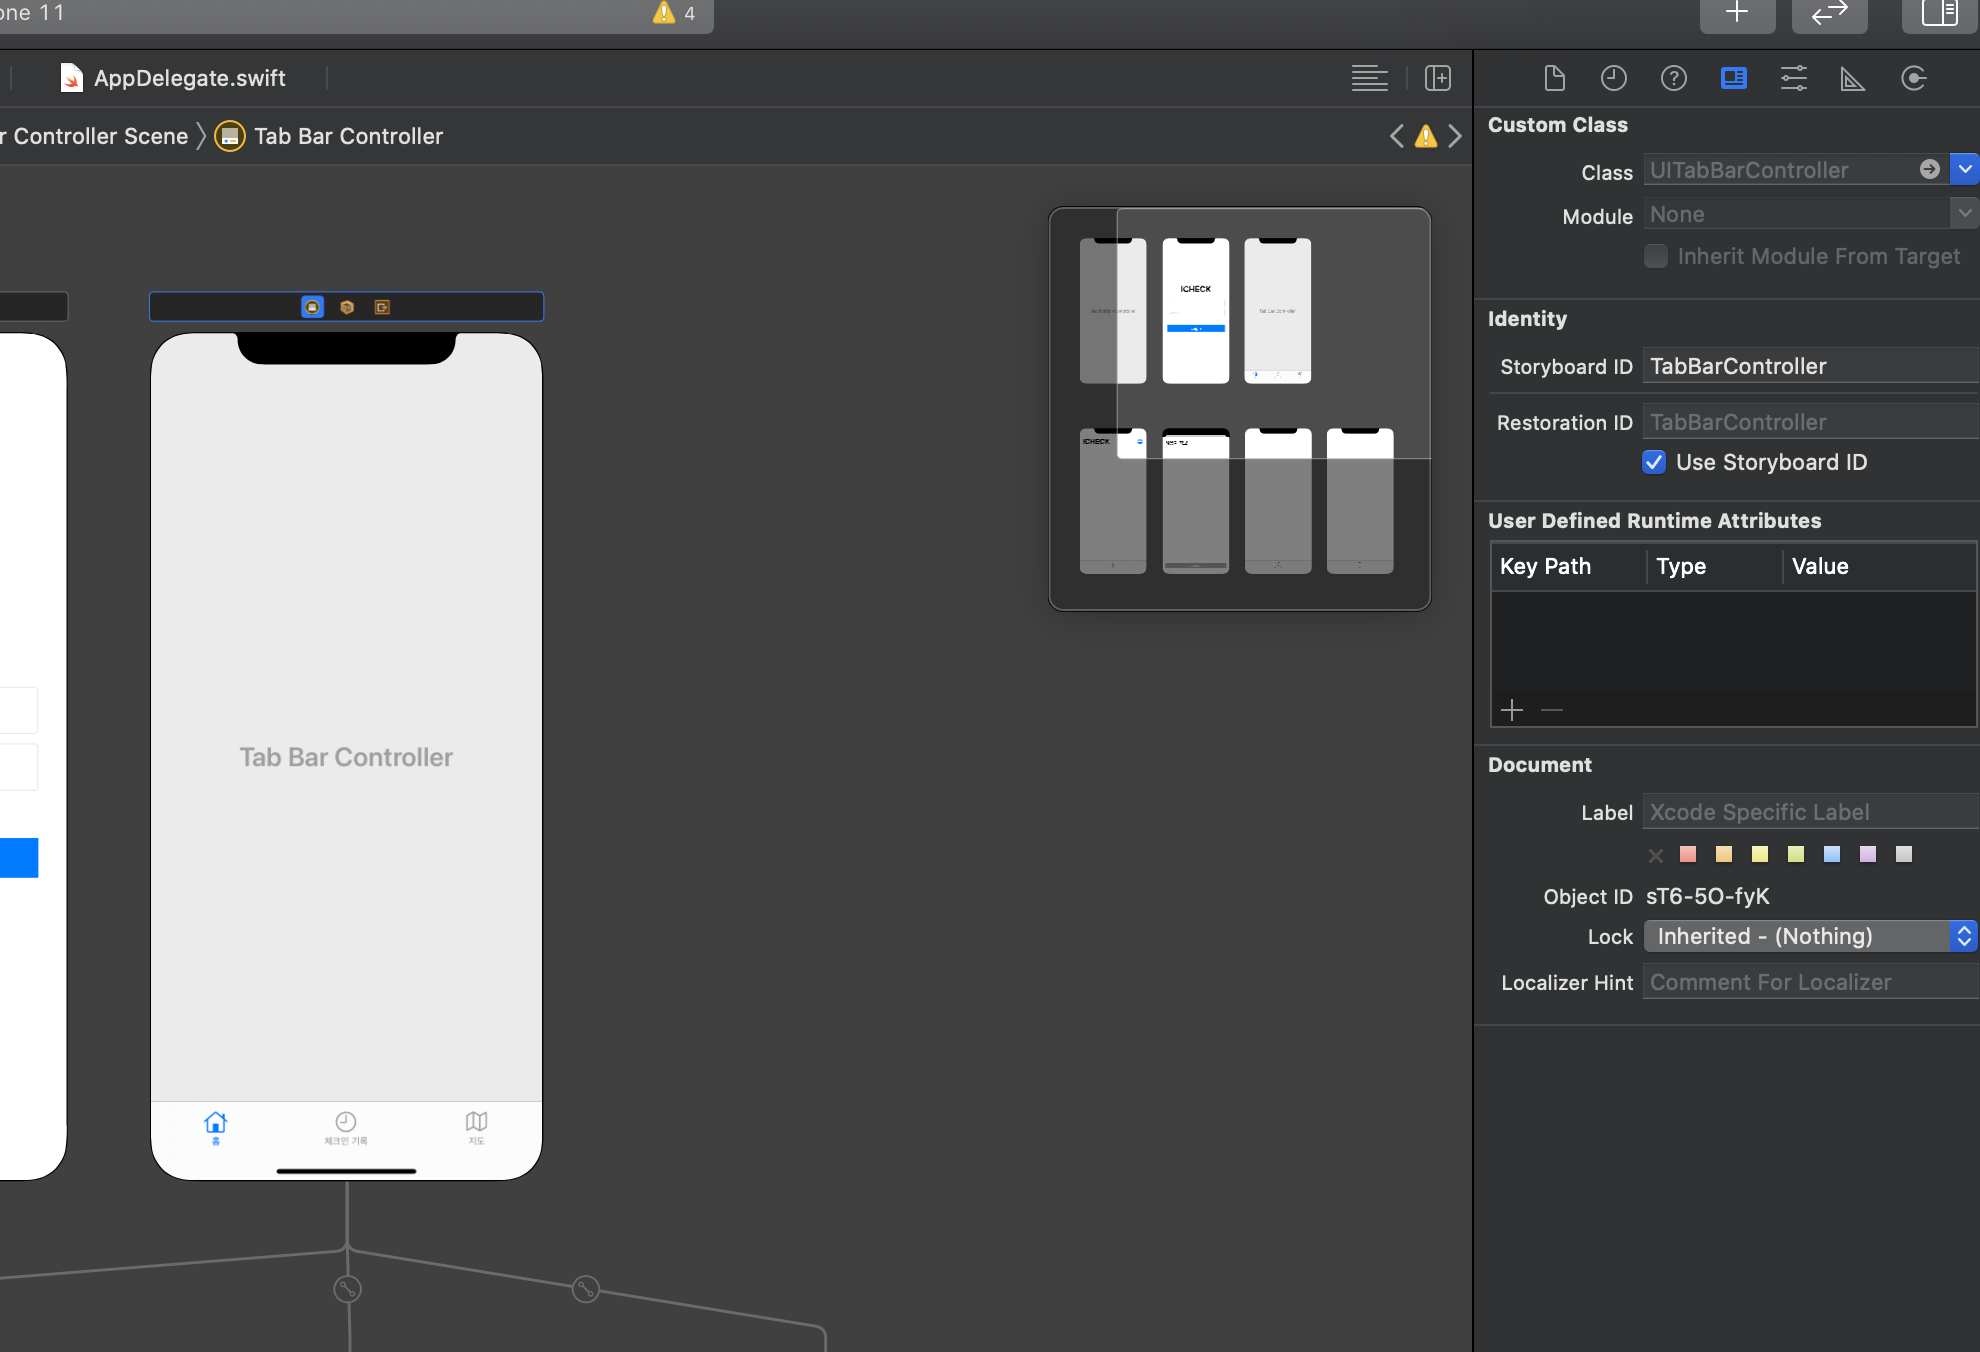Open the File inspector icon

click(1554, 78)
